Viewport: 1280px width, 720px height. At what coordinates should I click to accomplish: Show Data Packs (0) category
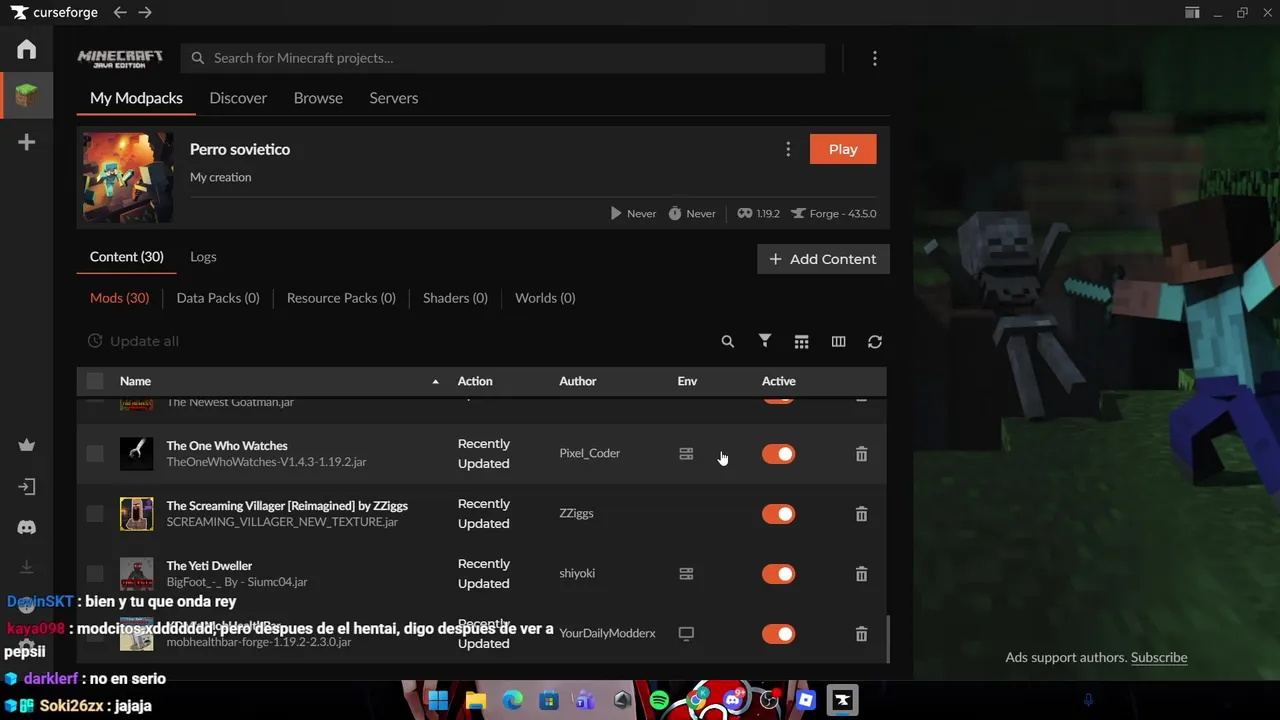(x=218, y=298)
